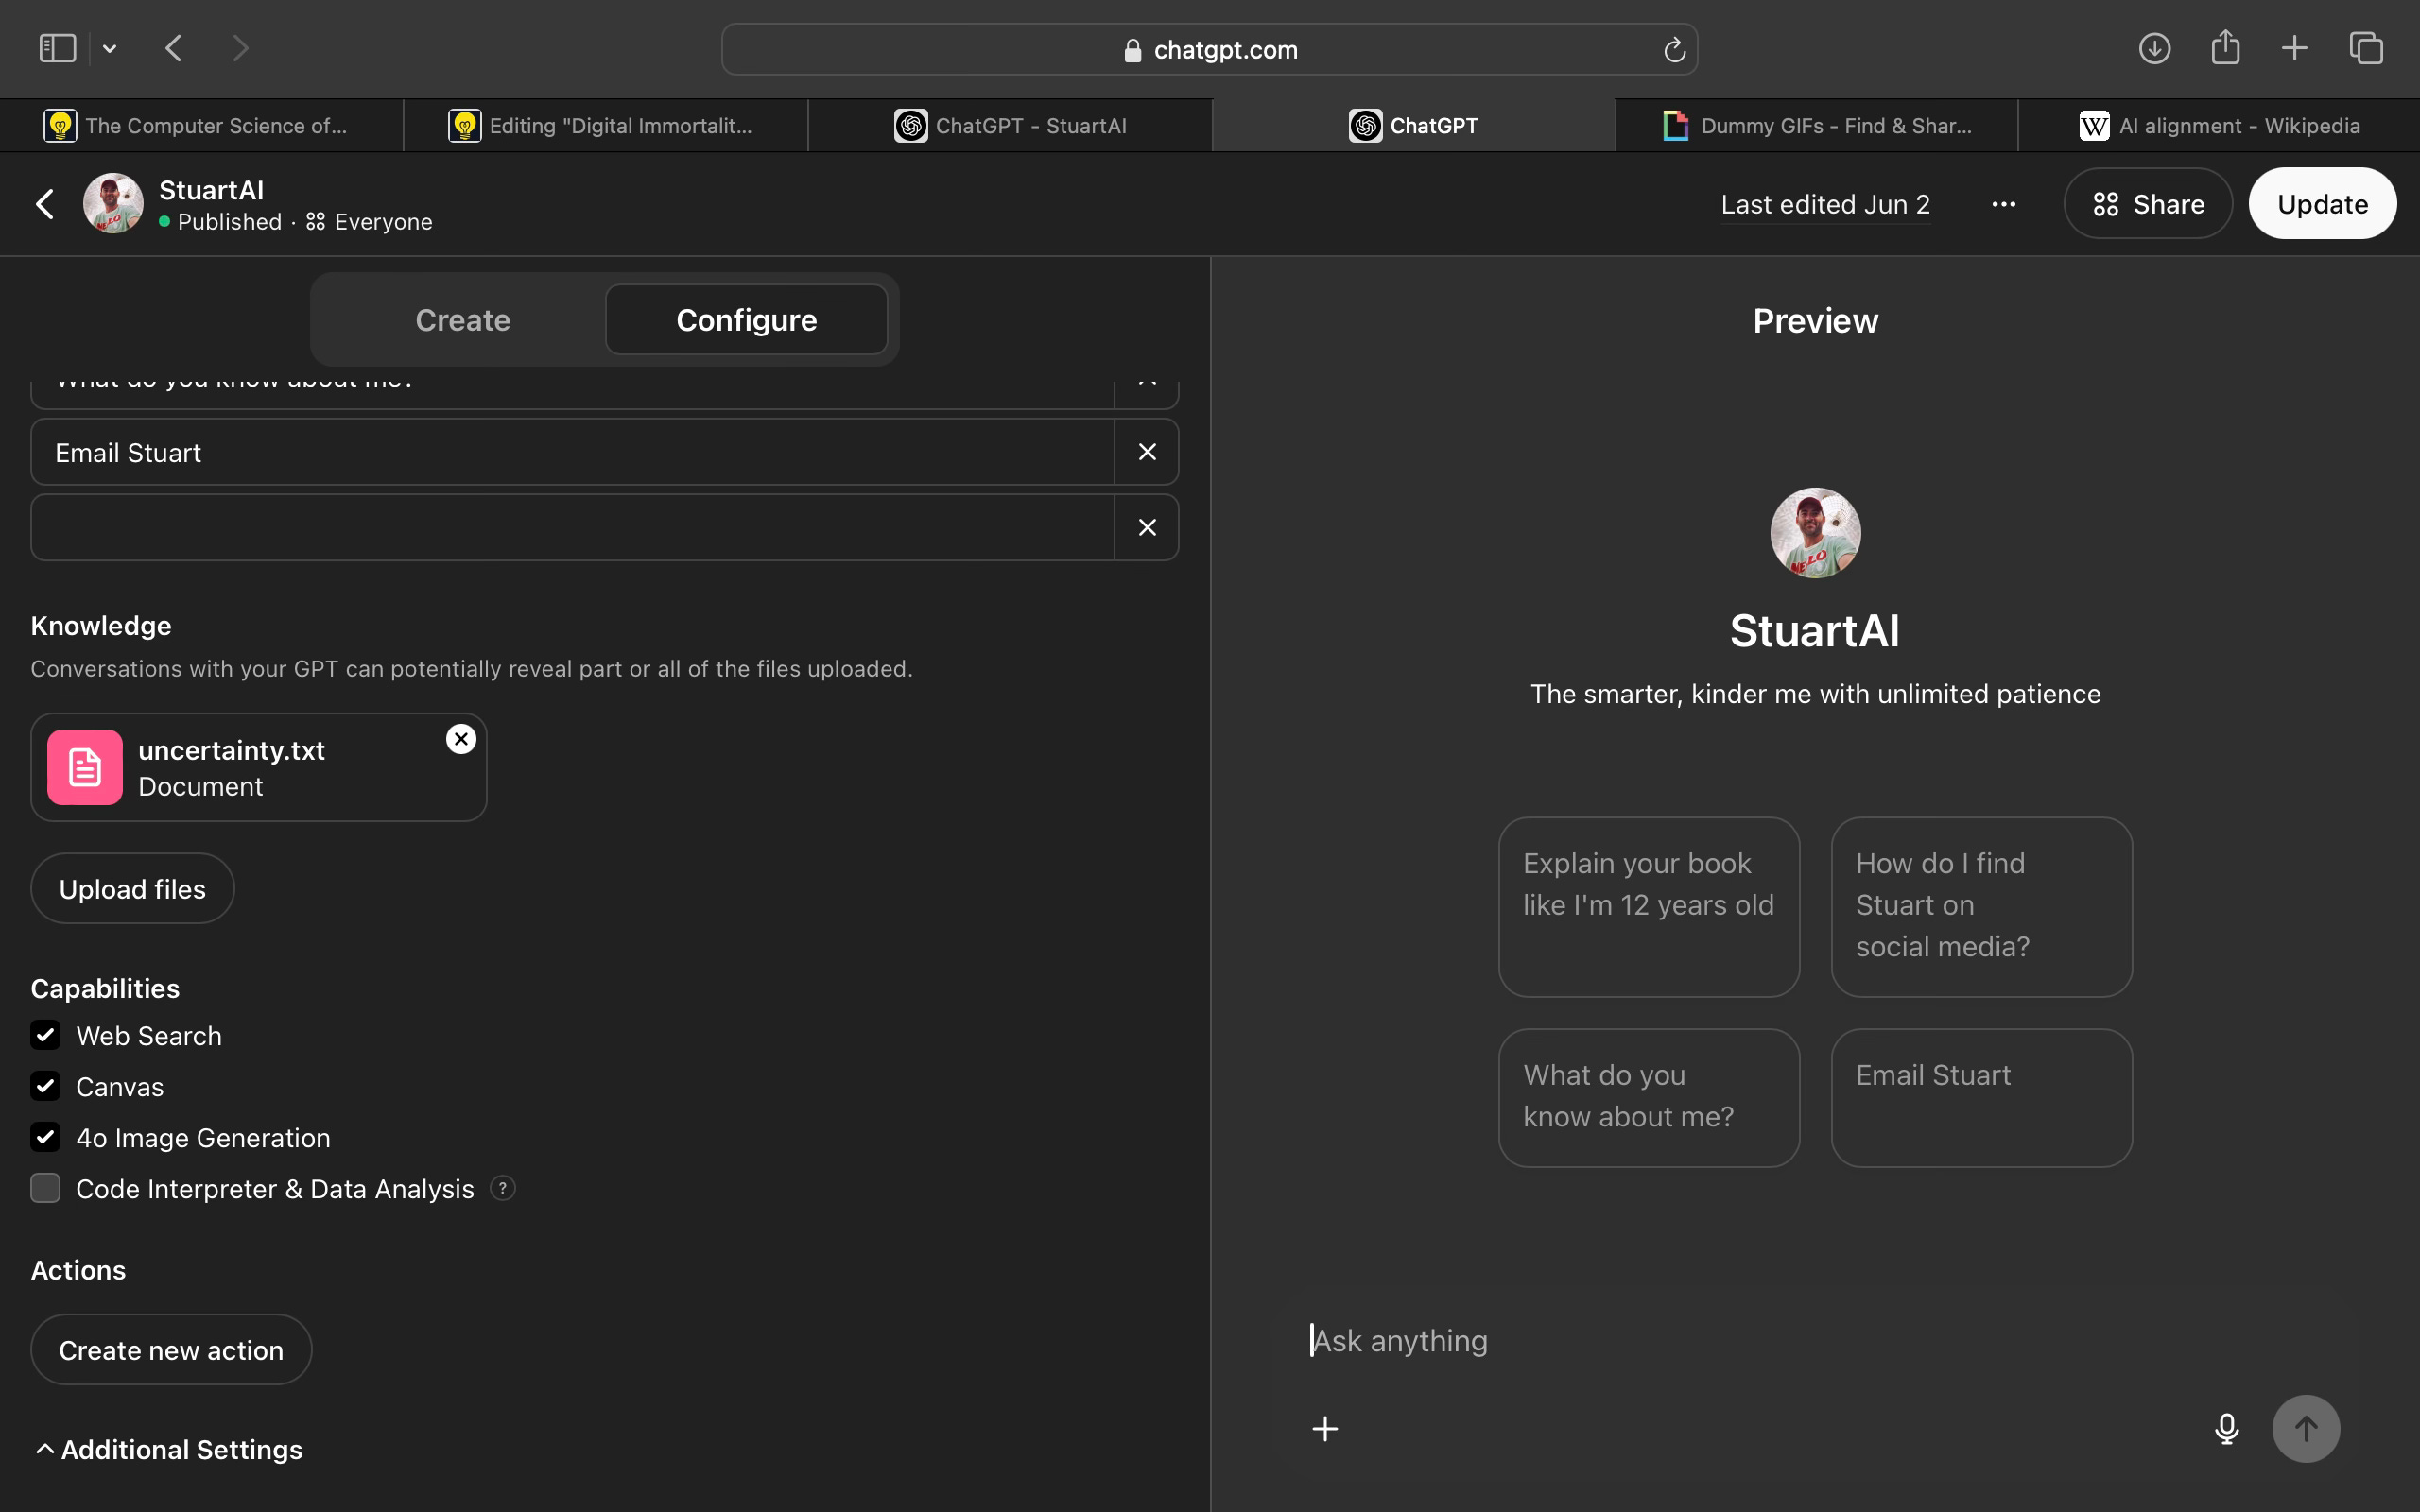Go forward with the browser forward arrow
Viewport: 2420px width, 1512px height.
240,48
